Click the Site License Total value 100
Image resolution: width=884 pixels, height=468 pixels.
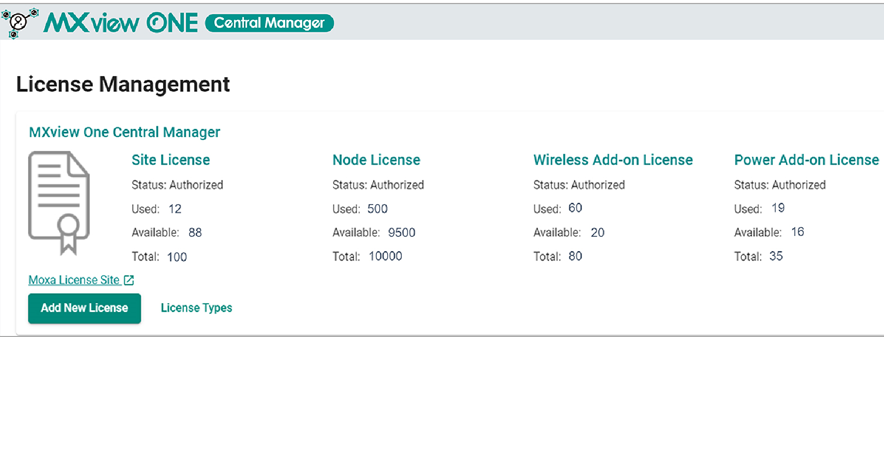(x=177, y=257)
